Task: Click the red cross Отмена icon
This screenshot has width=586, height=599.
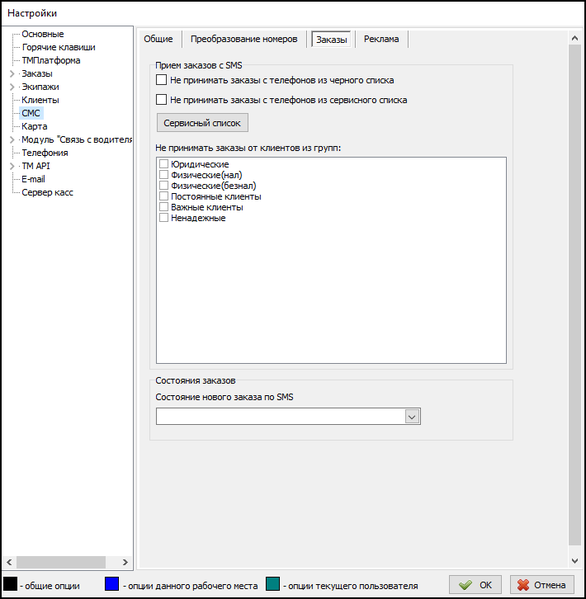Action: coord(523,585)
